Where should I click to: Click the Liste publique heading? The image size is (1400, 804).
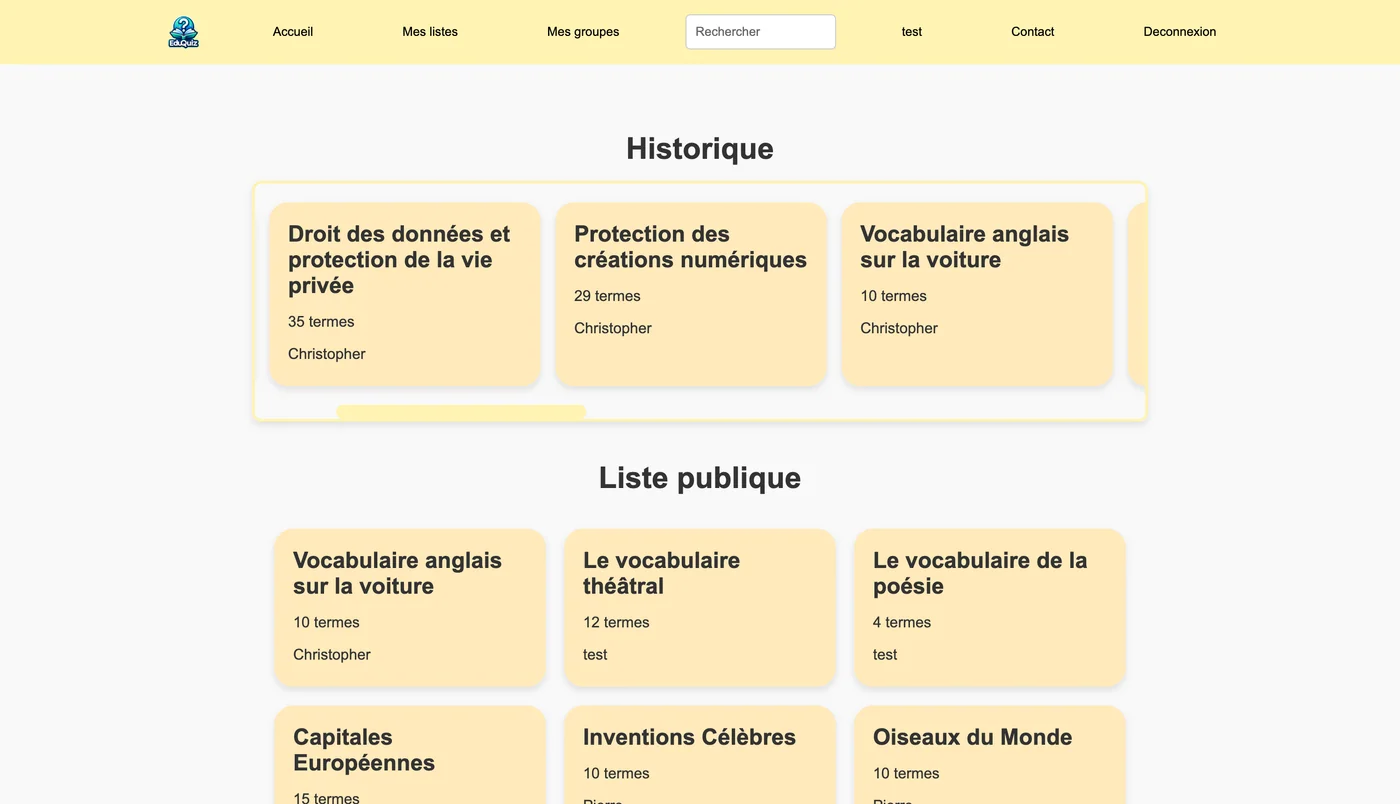pos(700,477)
